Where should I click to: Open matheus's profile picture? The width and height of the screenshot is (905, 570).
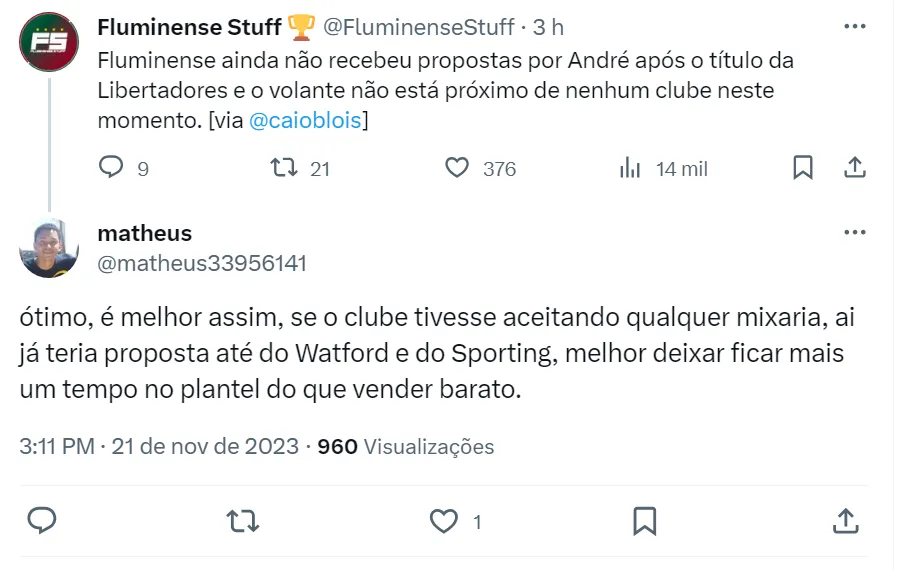pos(49,248)
